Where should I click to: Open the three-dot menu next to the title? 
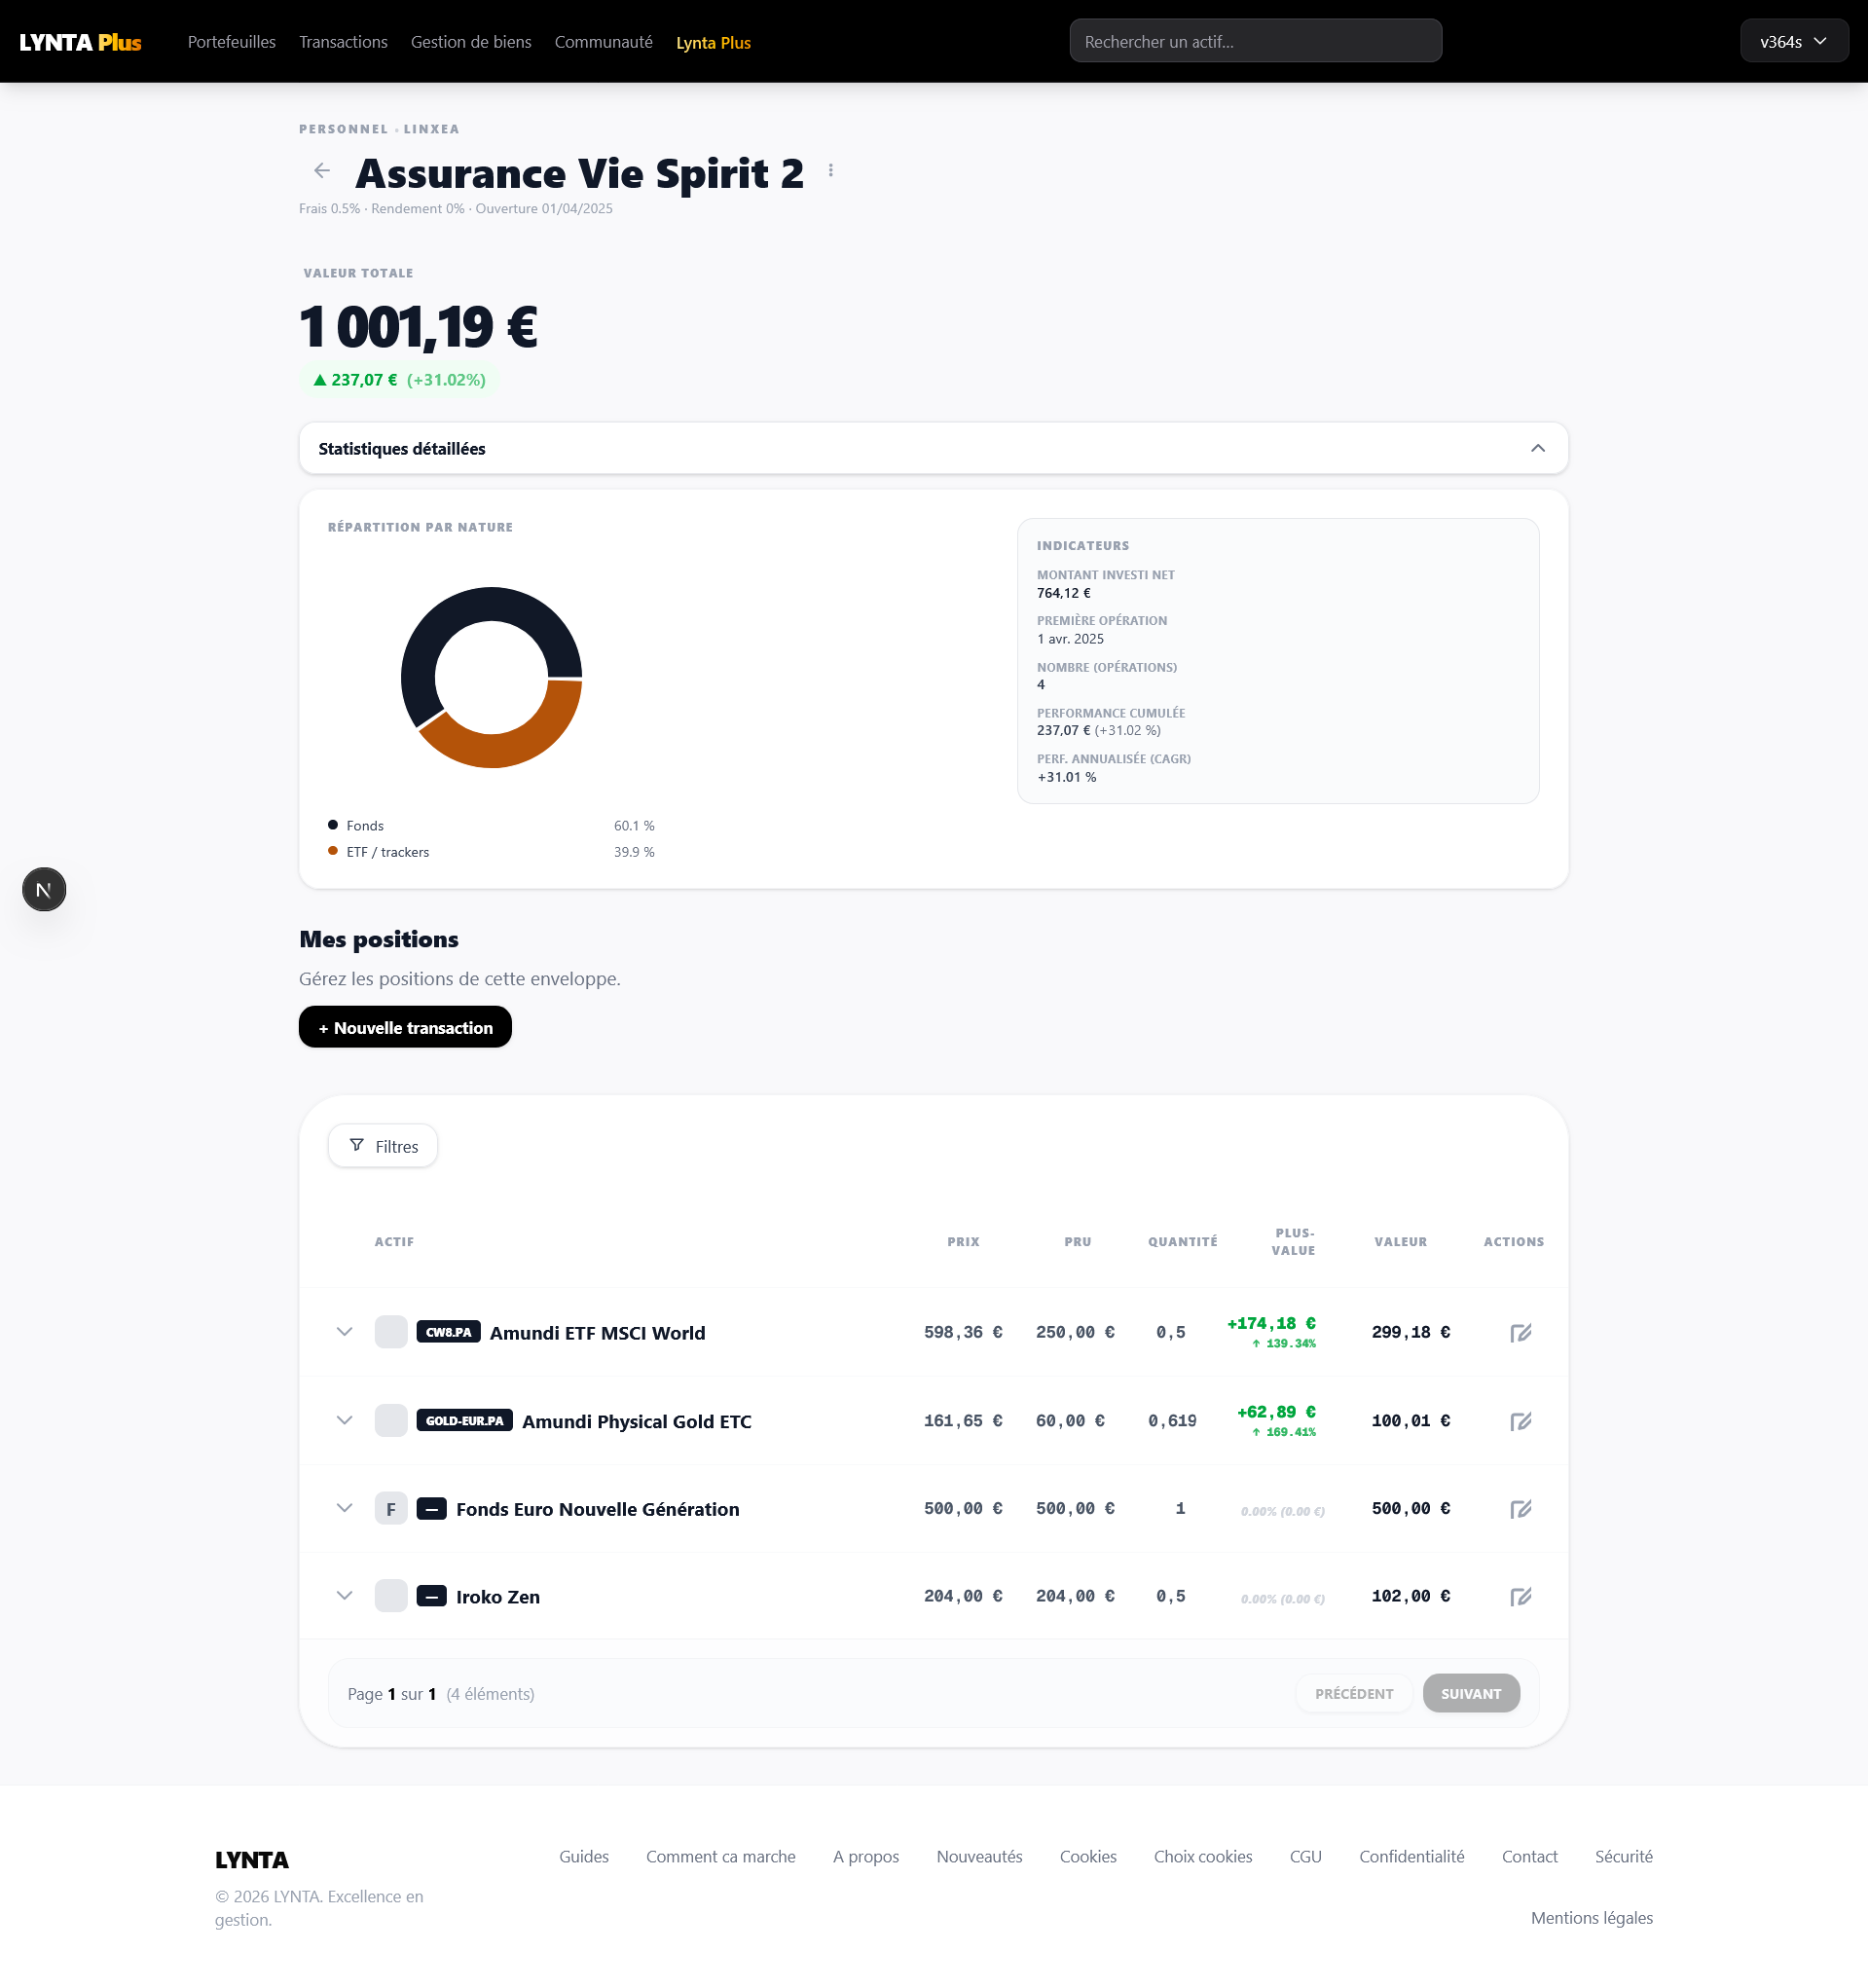click(x=831, y=171)
